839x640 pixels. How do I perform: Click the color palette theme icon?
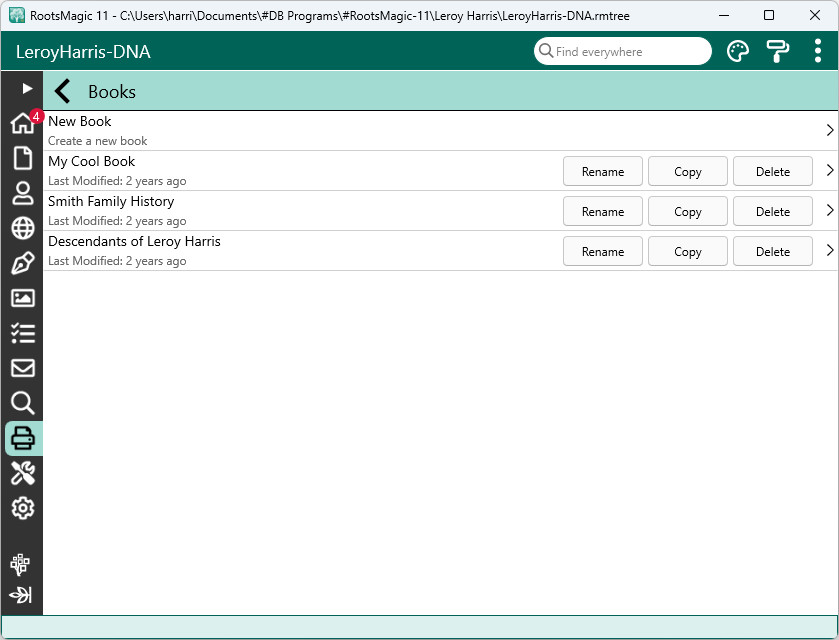point(737,52)
